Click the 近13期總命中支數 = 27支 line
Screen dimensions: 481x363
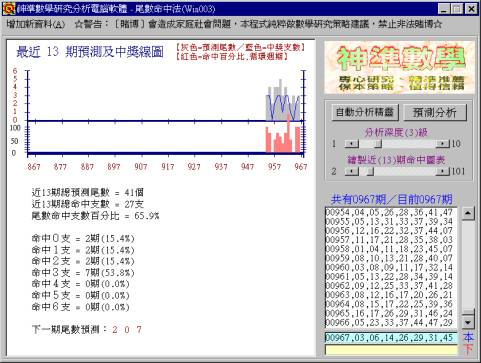(x=88, y=204)
